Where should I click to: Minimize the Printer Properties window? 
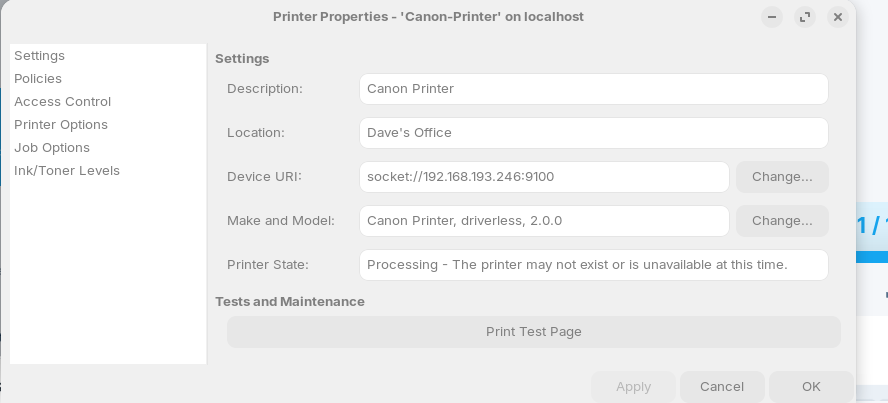coord(771,17)
